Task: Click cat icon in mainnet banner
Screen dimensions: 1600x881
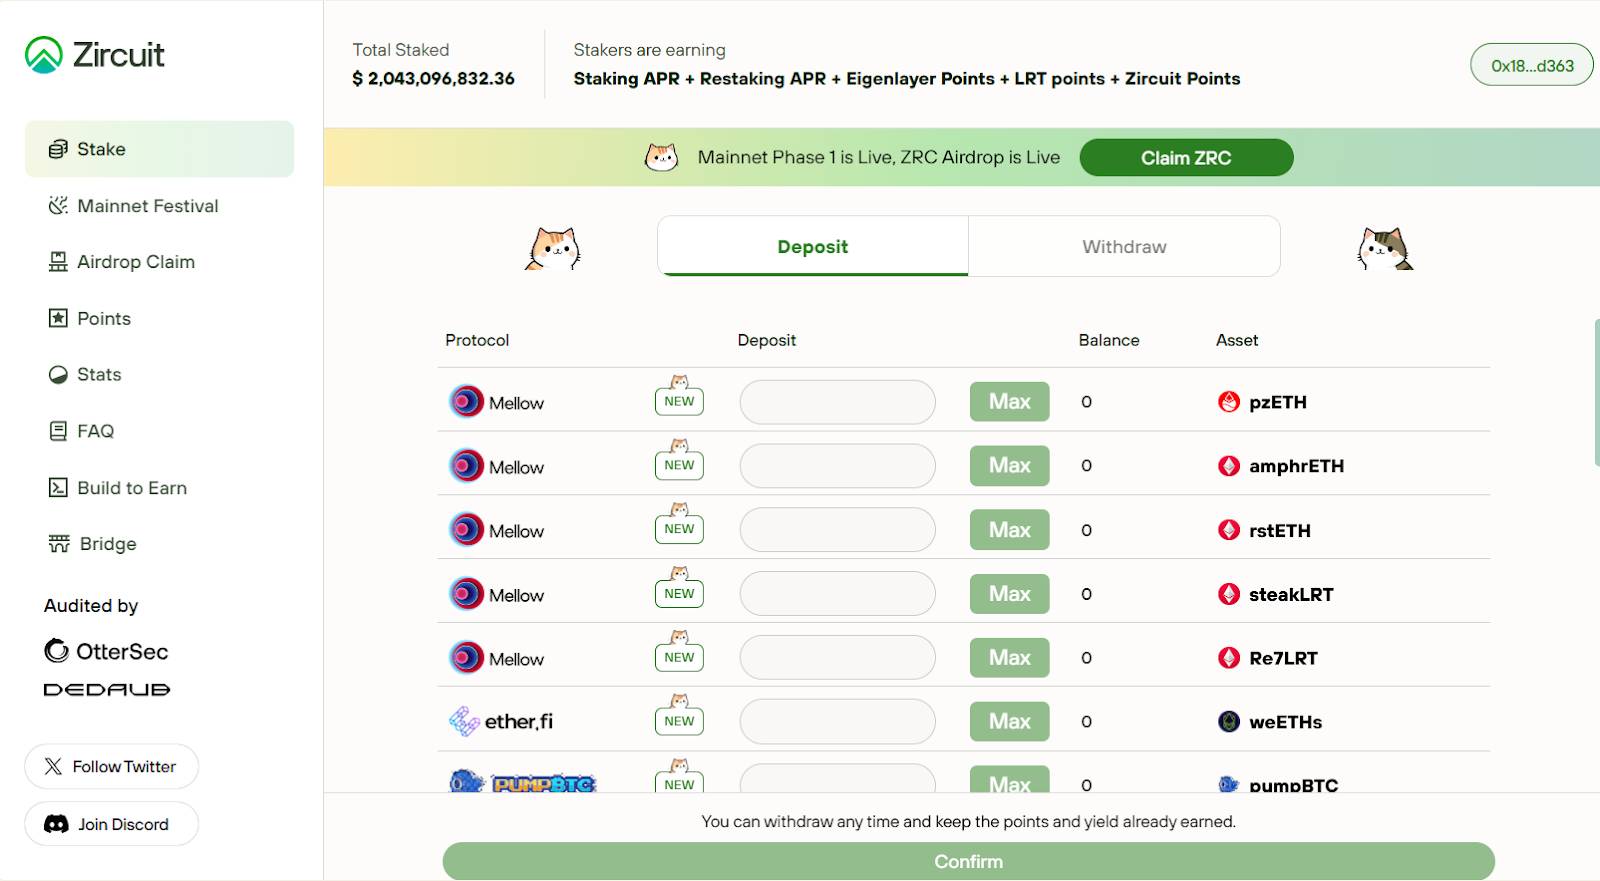Action: (x=661, y=157)
